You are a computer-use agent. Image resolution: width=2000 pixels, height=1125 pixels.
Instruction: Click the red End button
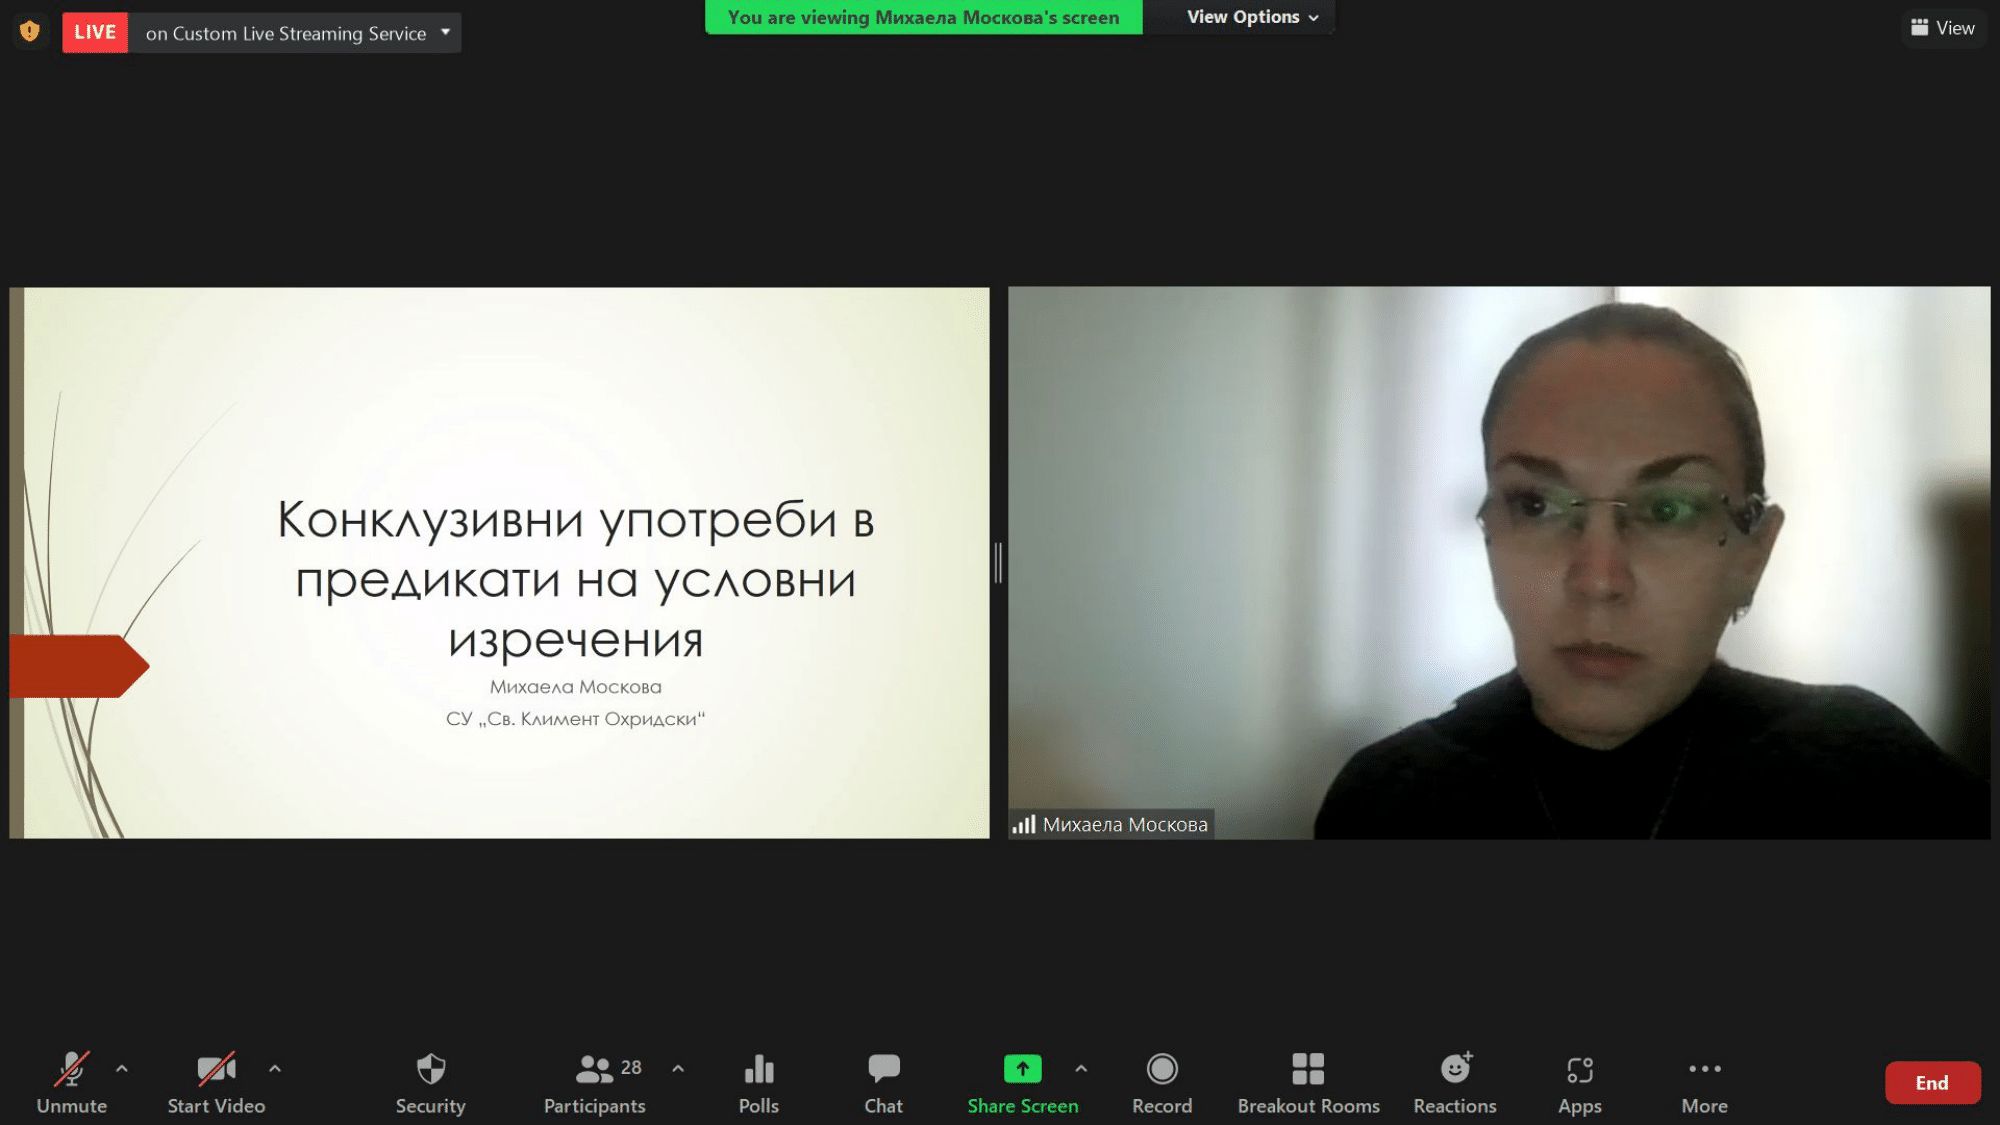(x=1931, y=1083)
